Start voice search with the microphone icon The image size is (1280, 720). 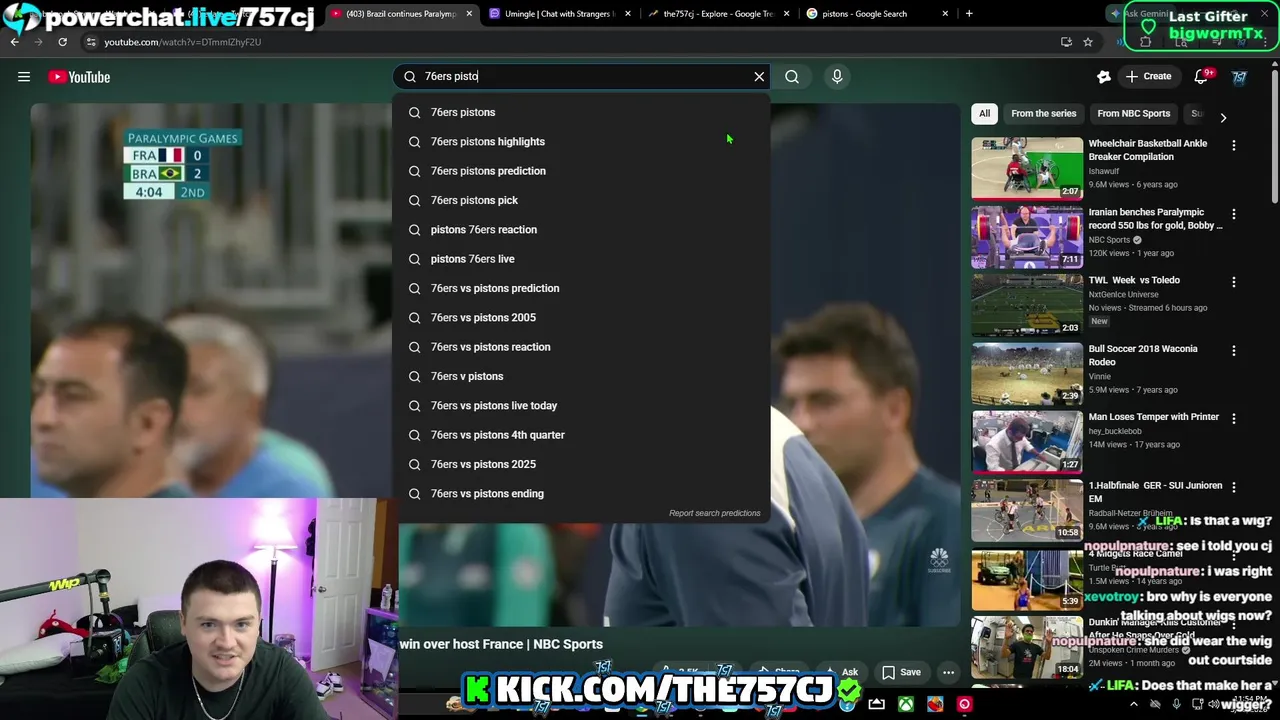[837, 76]
